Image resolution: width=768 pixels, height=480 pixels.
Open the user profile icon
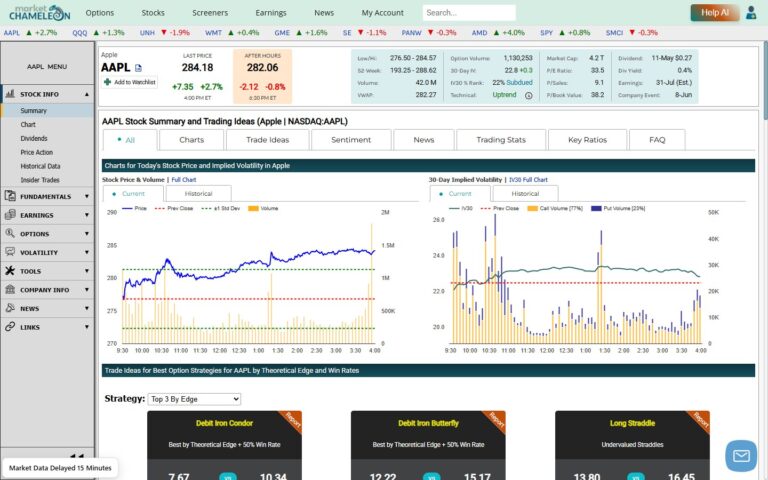[751, 13]
